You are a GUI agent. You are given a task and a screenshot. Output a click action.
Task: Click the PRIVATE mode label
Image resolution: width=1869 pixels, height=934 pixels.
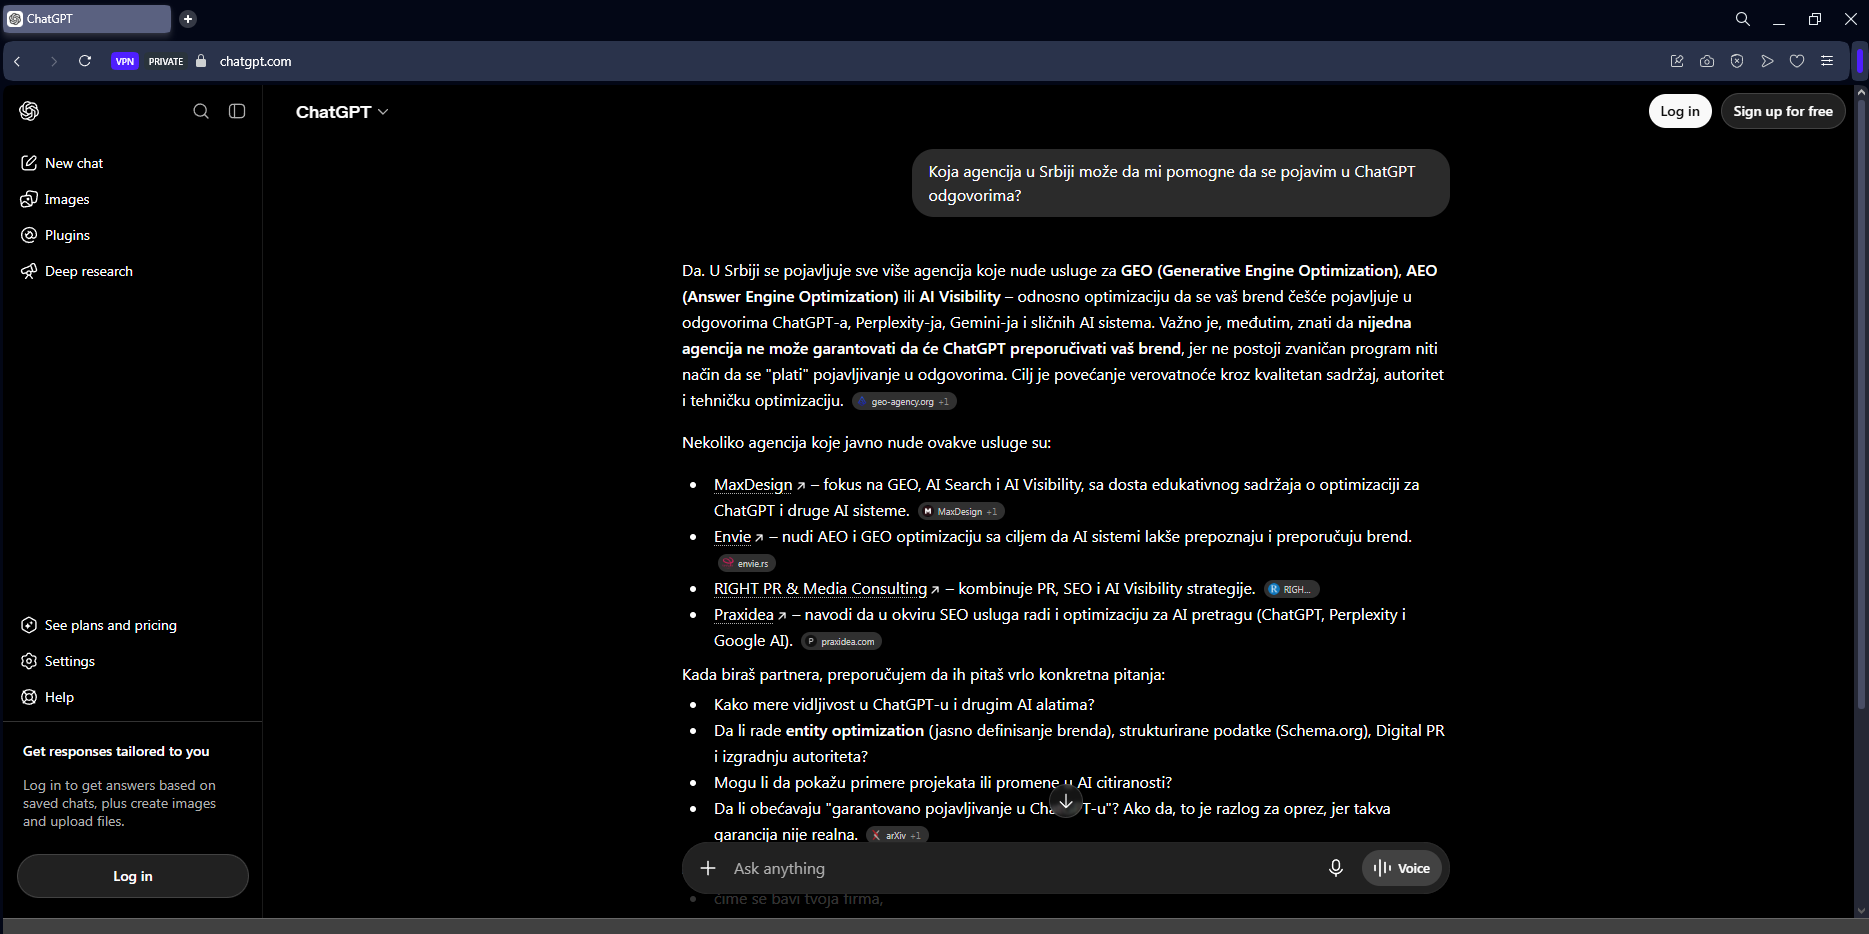[x=166, y=61]
